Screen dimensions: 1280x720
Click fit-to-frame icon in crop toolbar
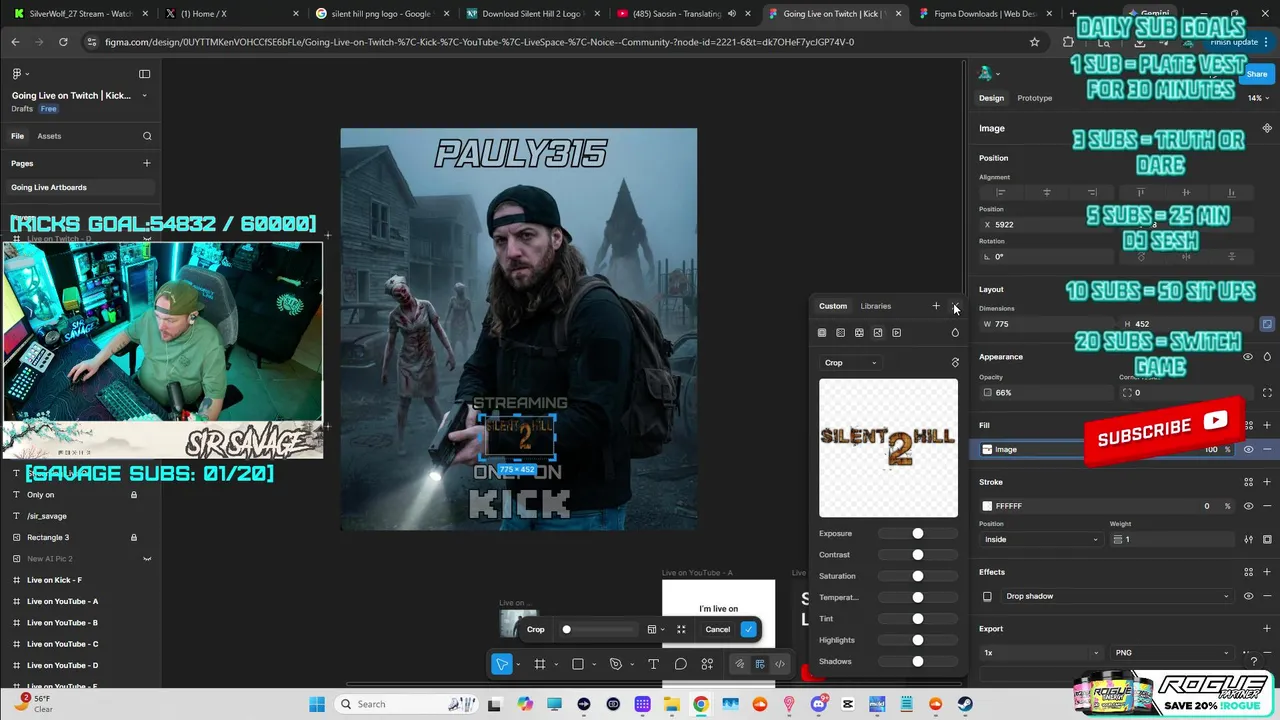[x=681, y=630]
